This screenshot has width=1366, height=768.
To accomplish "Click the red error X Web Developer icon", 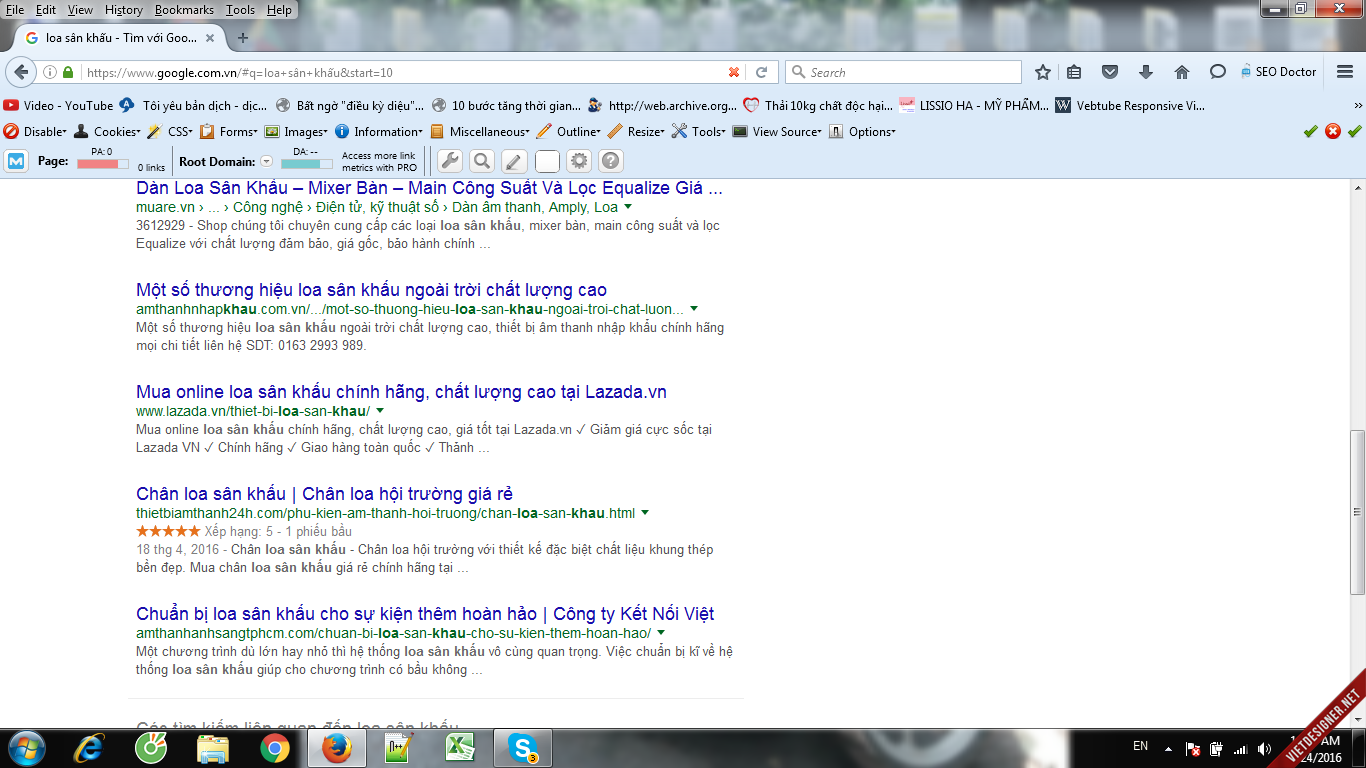I will point(1333,131).
